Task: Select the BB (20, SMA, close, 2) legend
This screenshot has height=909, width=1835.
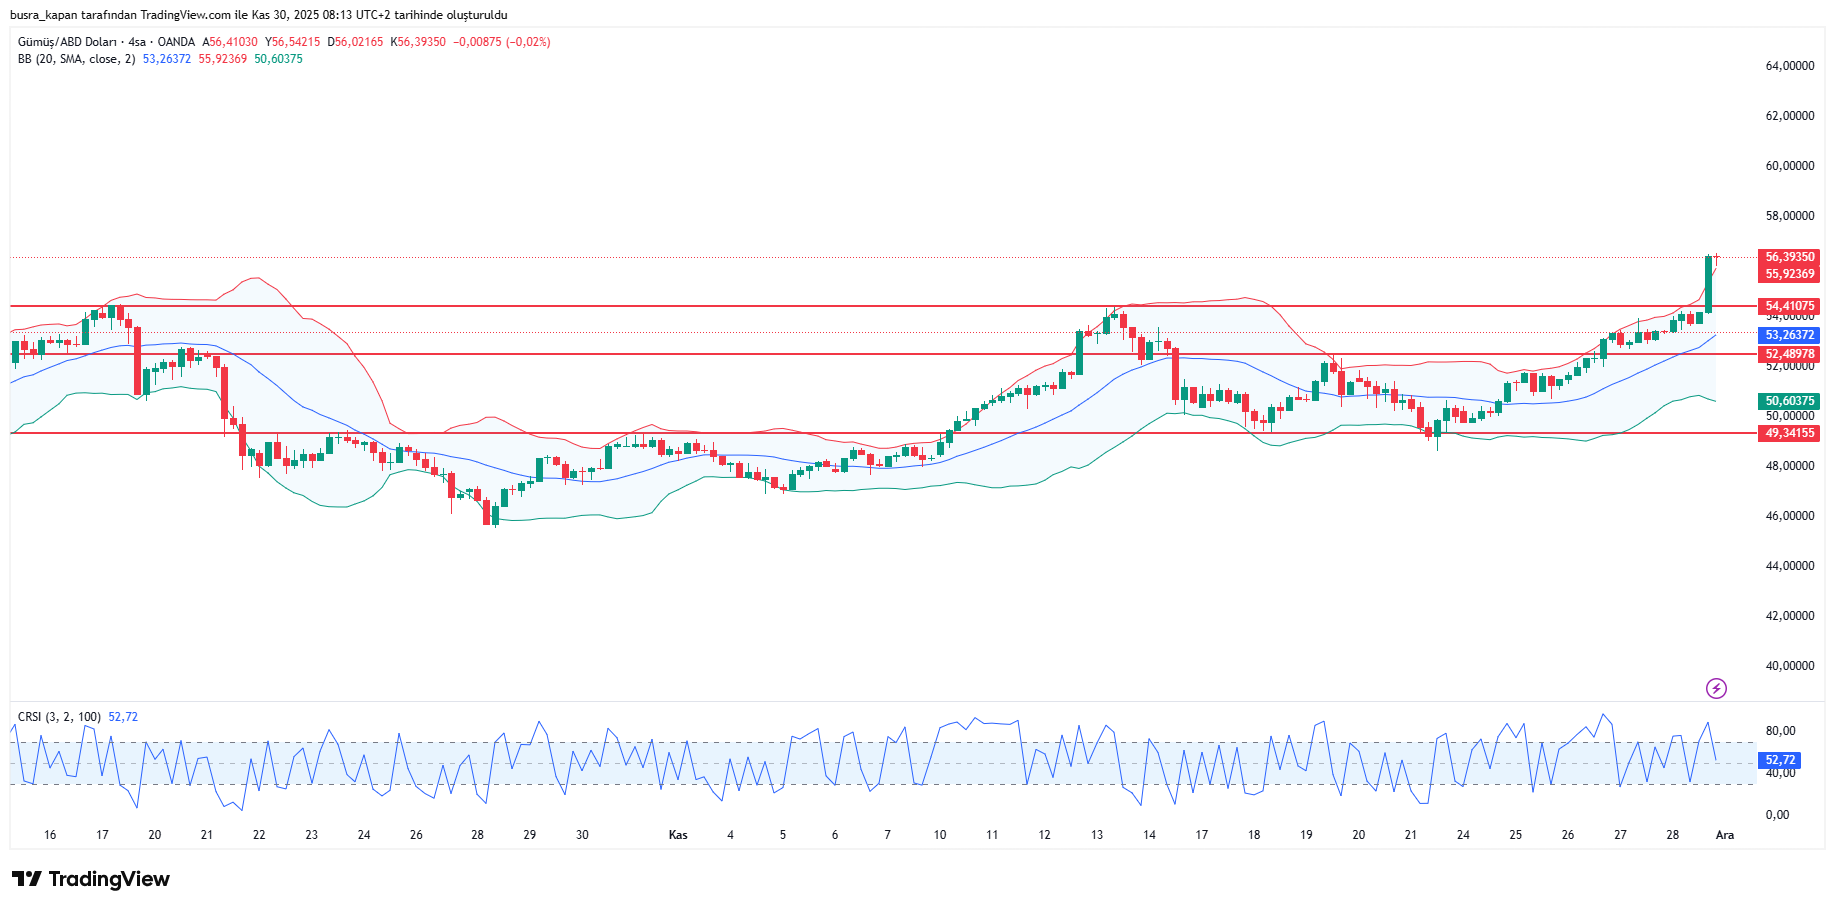Action: tap(76, 59)
